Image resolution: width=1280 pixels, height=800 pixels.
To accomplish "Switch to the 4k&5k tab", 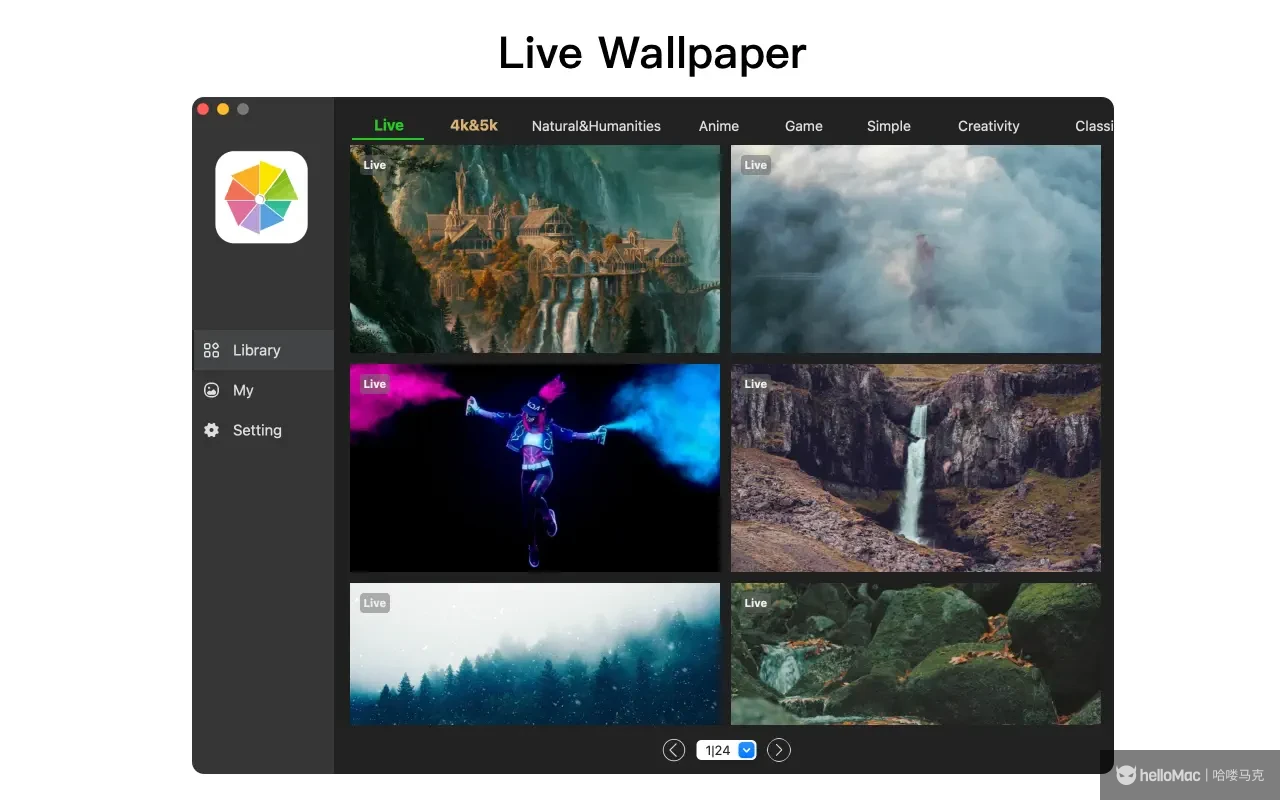I will (x=474, y=125).
